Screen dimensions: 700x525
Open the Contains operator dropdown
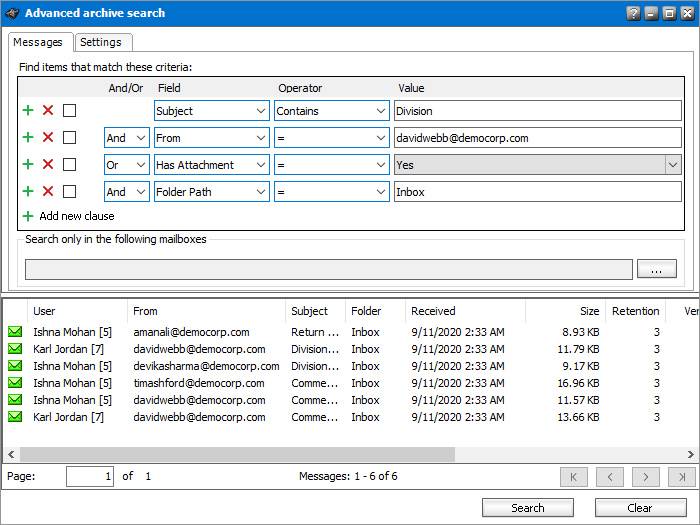pyautogui.click(x=381, y=111)
